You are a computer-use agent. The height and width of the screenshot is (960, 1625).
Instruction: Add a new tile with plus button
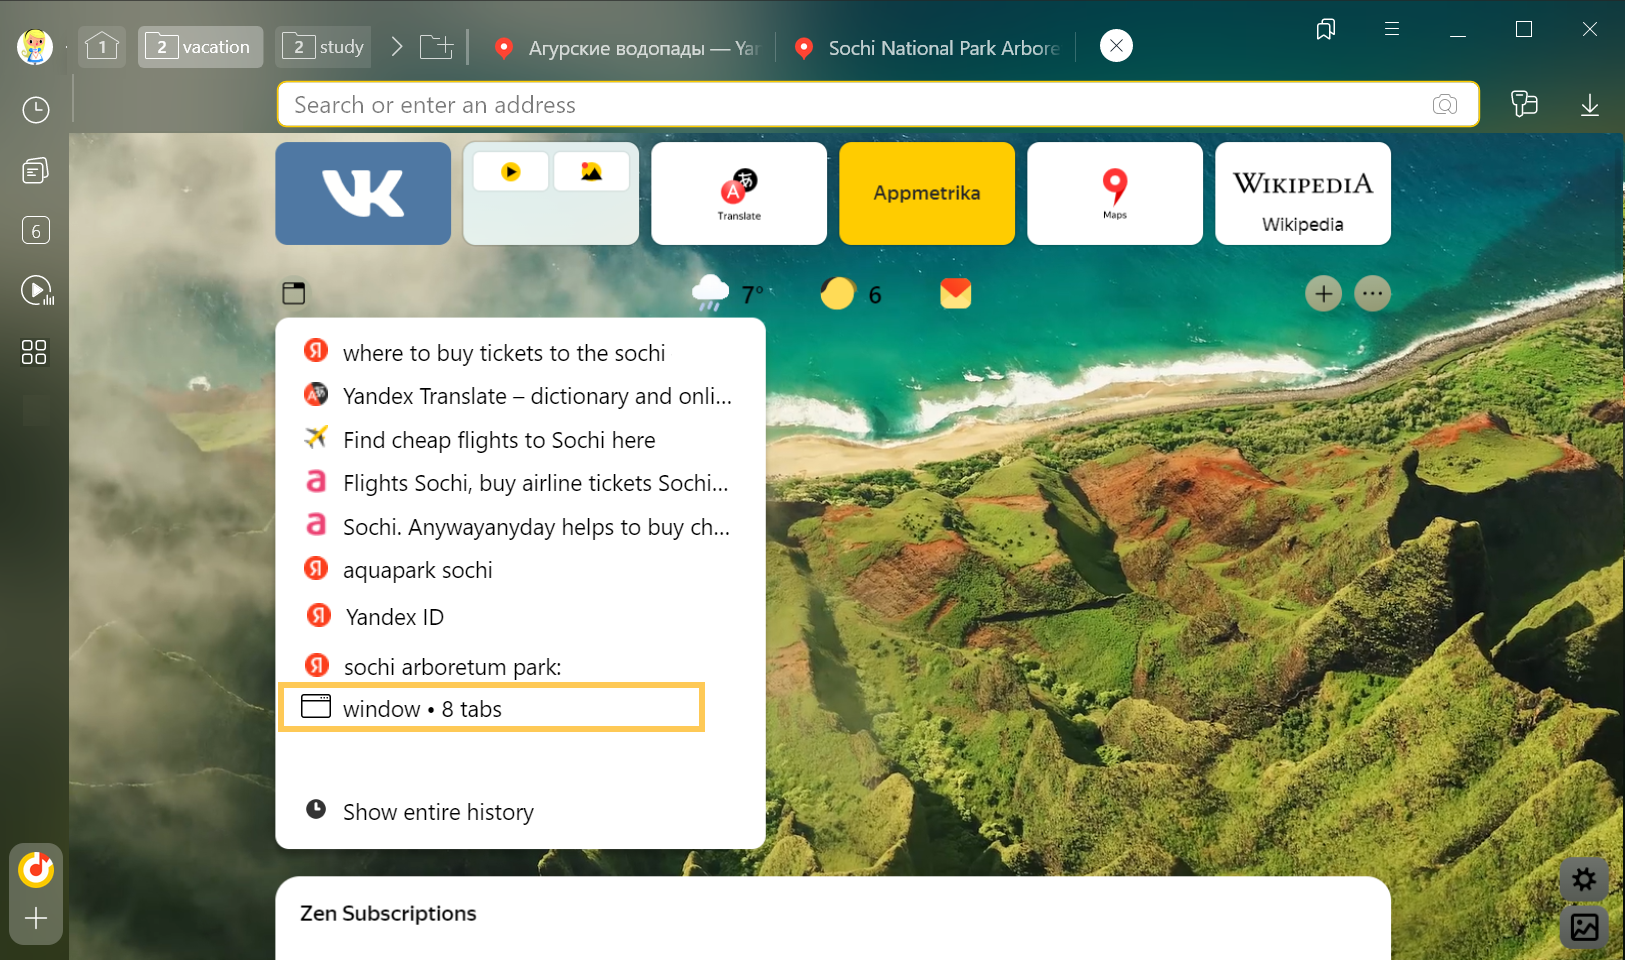pyautogui.click(x=1324, y=294)
